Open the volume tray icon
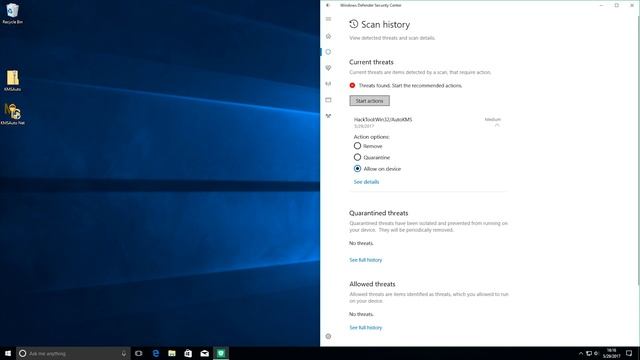The width and height of the screenshot is (640, 360). [596, 353]
